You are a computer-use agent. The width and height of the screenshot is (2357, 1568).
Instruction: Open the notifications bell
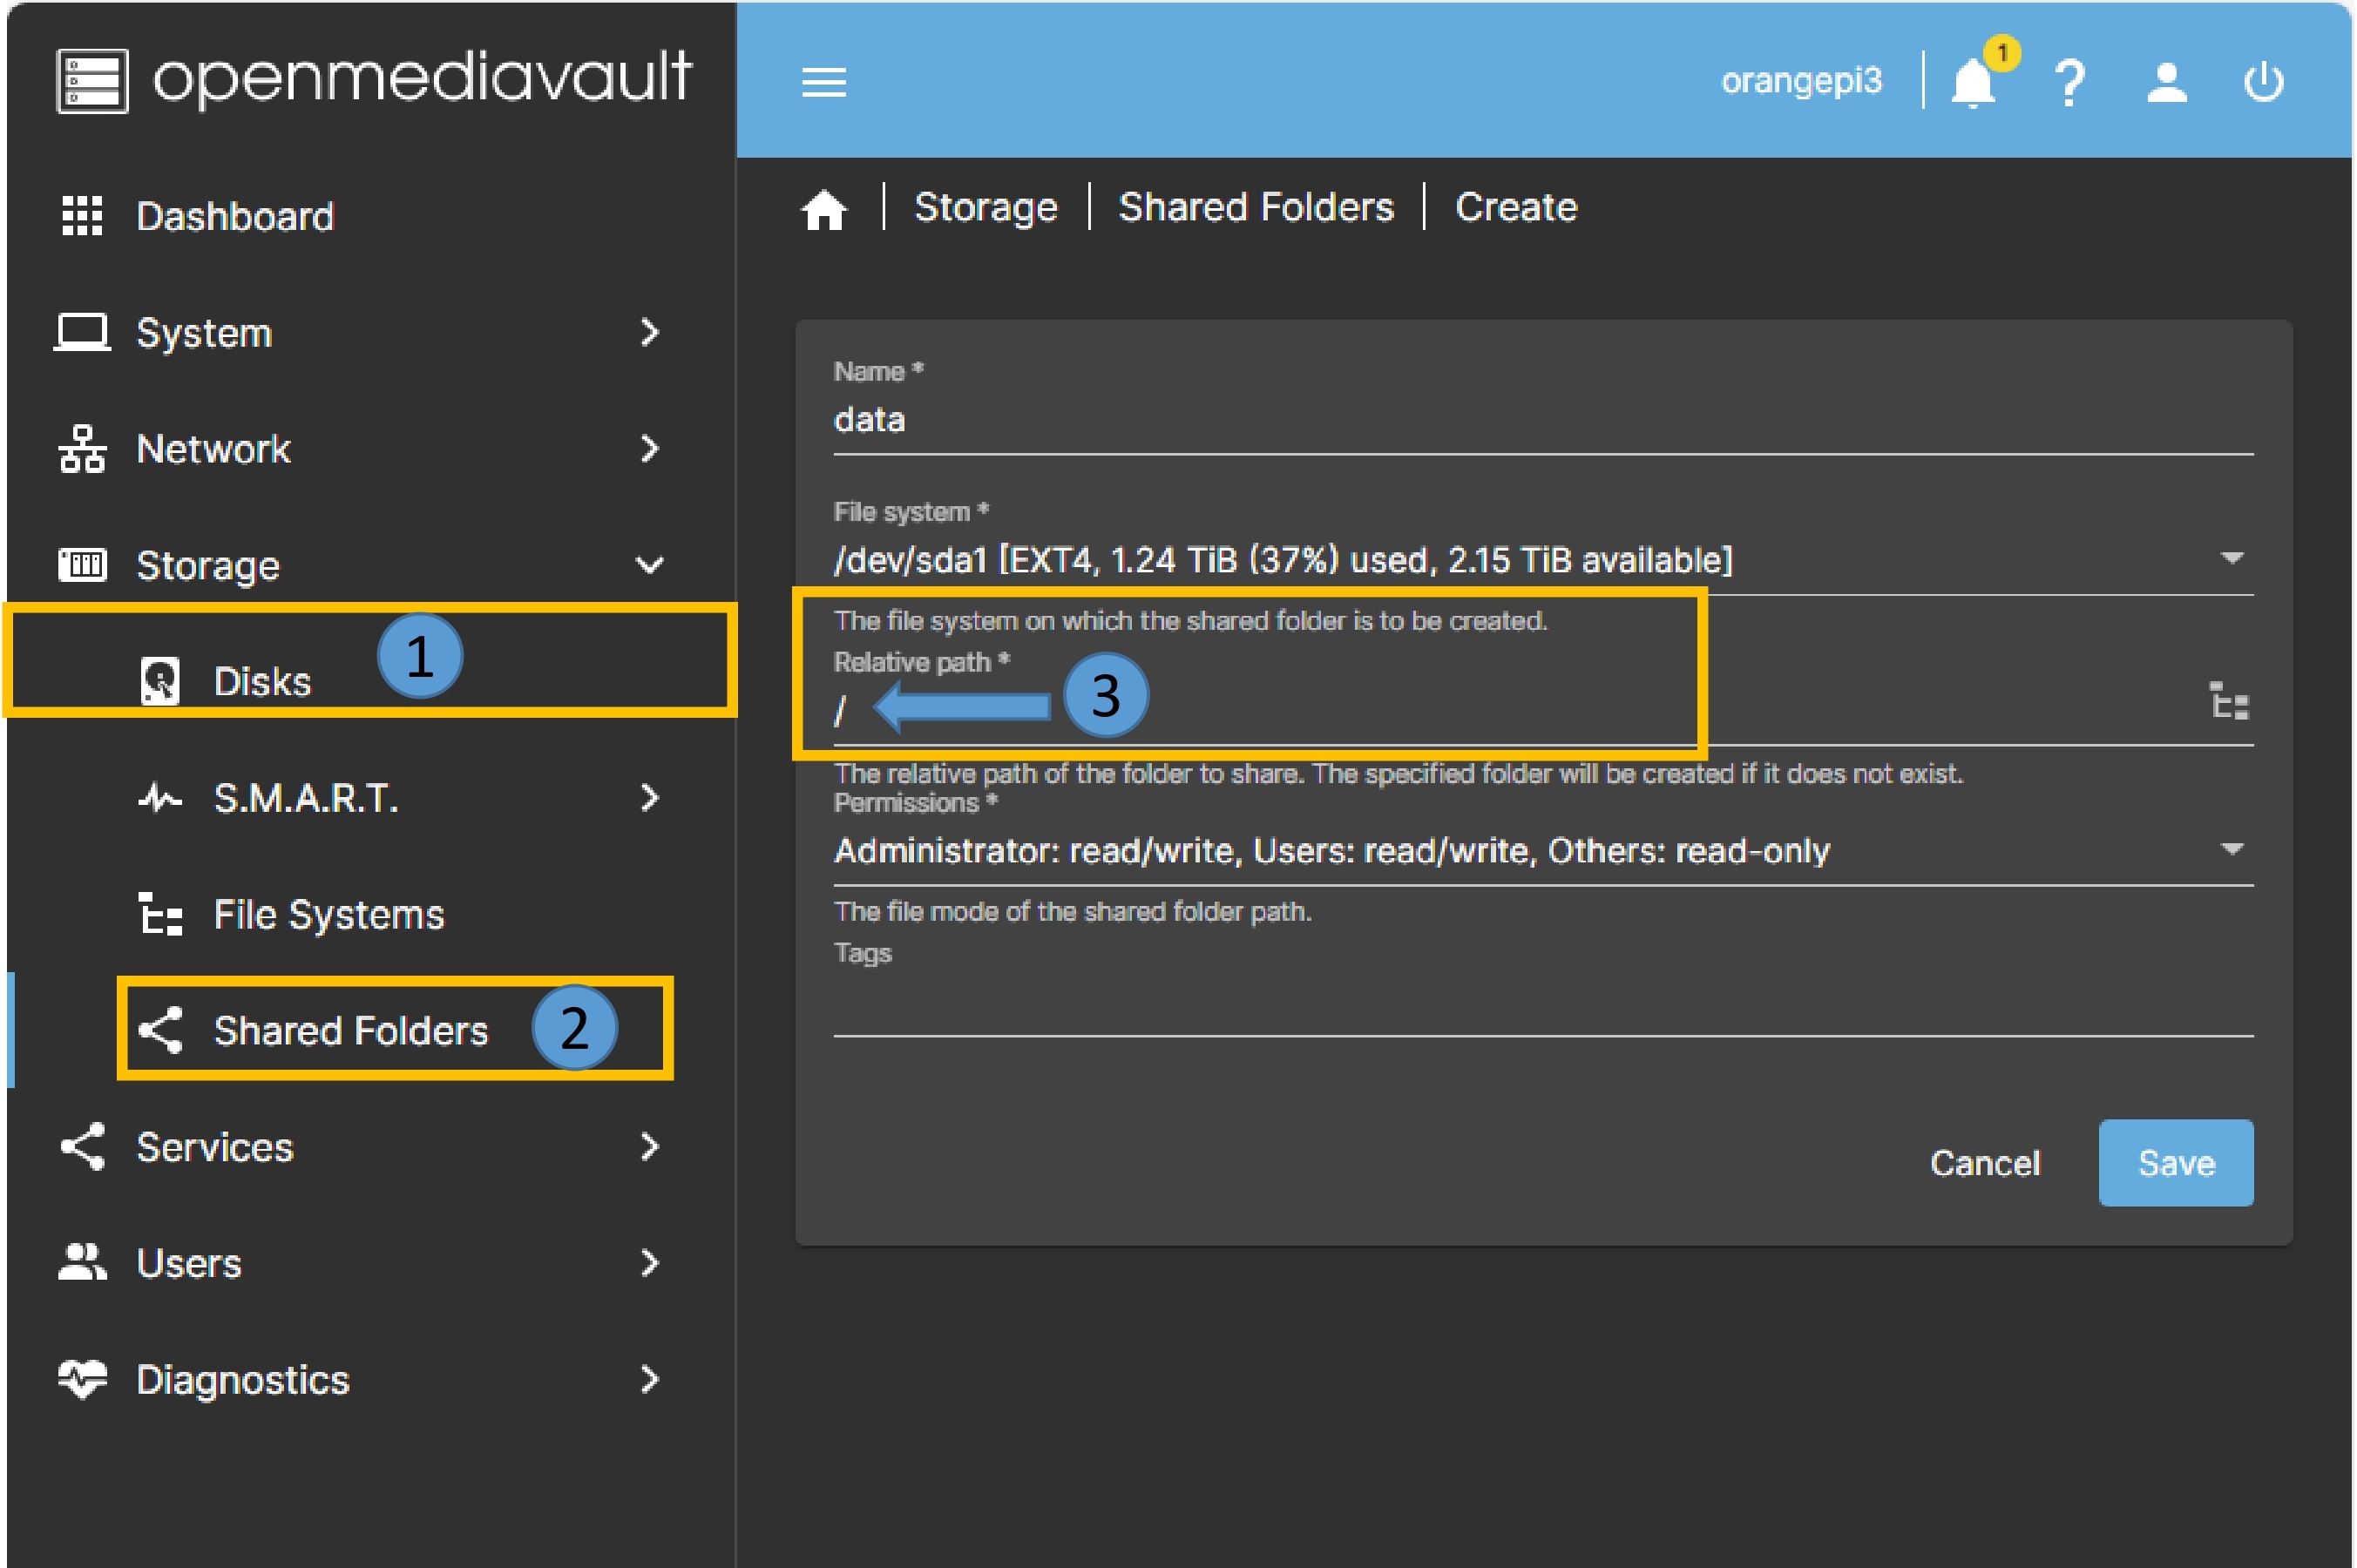tap(1973, 82)
